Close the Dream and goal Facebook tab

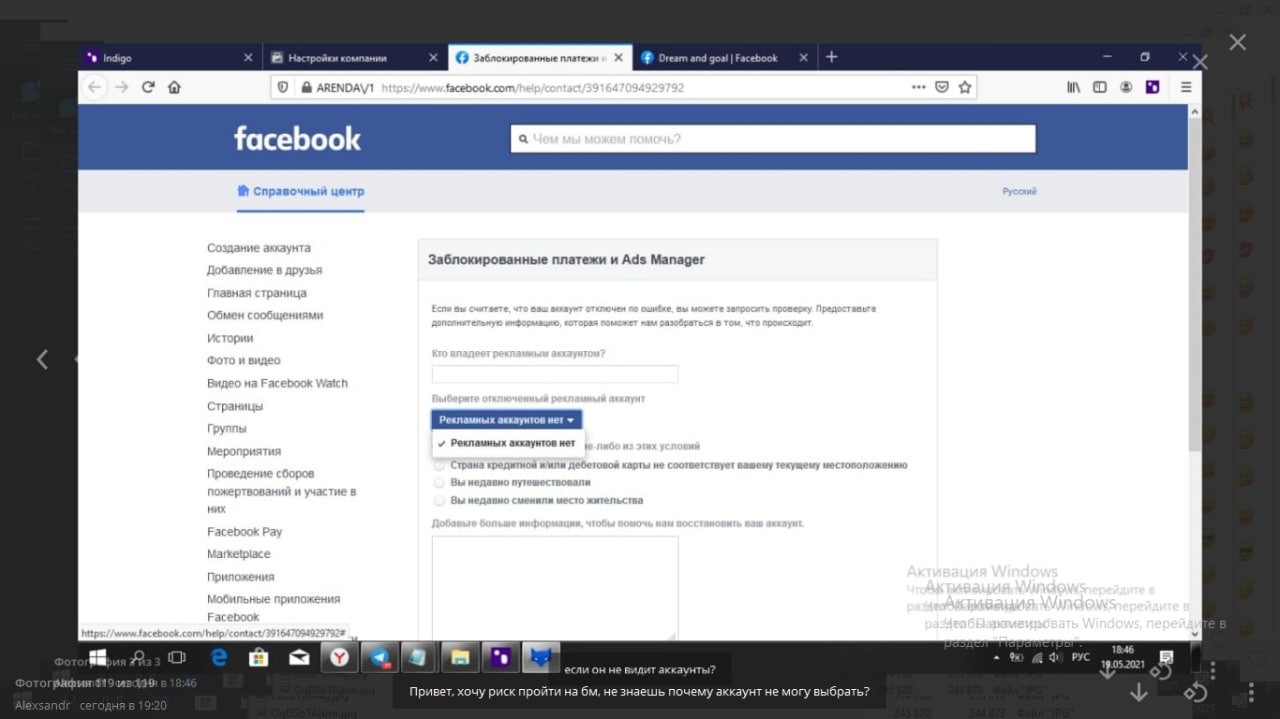point(803,58)
